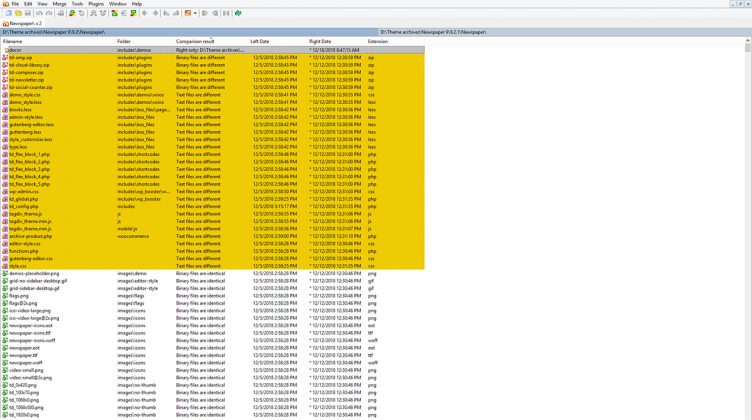Viewport: 752px width, 420px height.
Task: Click the flags.png file icon
Action: pyautogui.click(x=5, y=296)
